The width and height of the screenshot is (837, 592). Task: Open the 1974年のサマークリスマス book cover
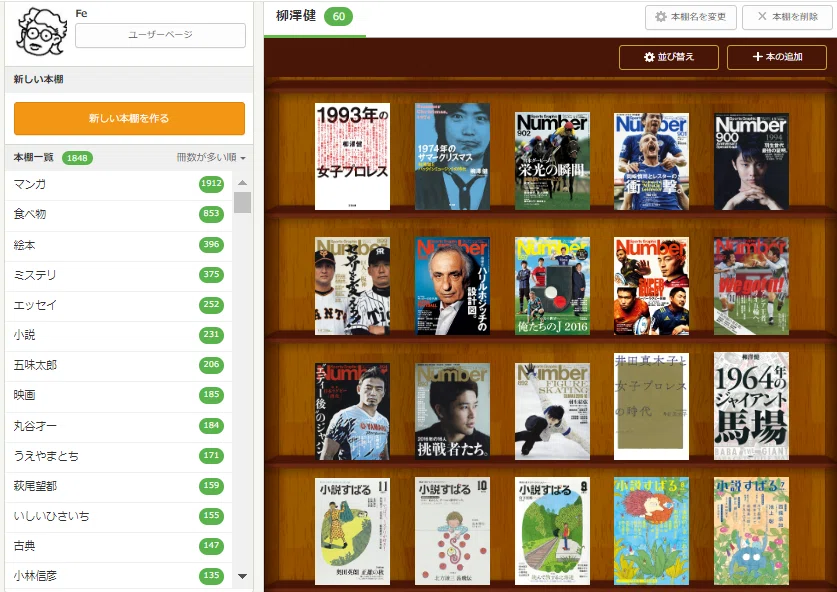pos(452,156)
